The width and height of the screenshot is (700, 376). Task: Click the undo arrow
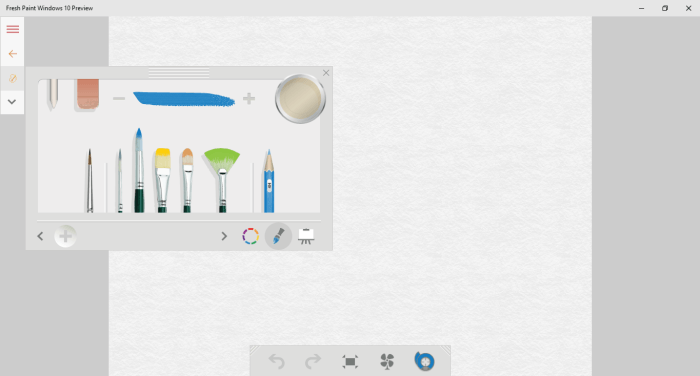[276, 361]
